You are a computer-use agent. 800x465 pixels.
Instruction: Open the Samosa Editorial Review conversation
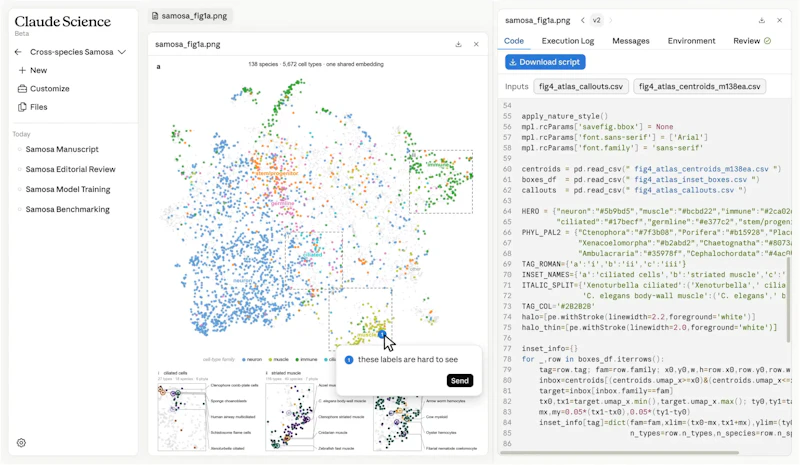tap(70, 169)
